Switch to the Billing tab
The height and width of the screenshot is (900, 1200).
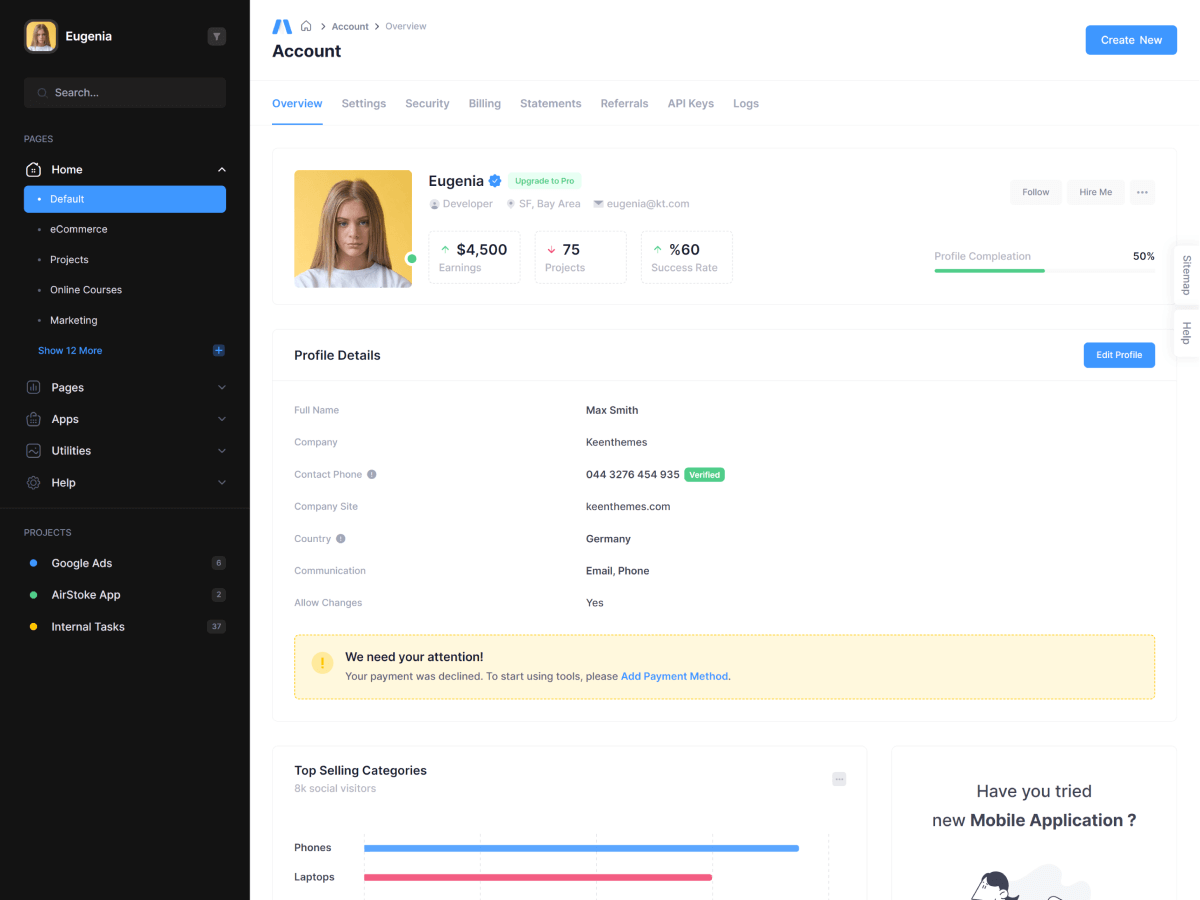[484, 104]
